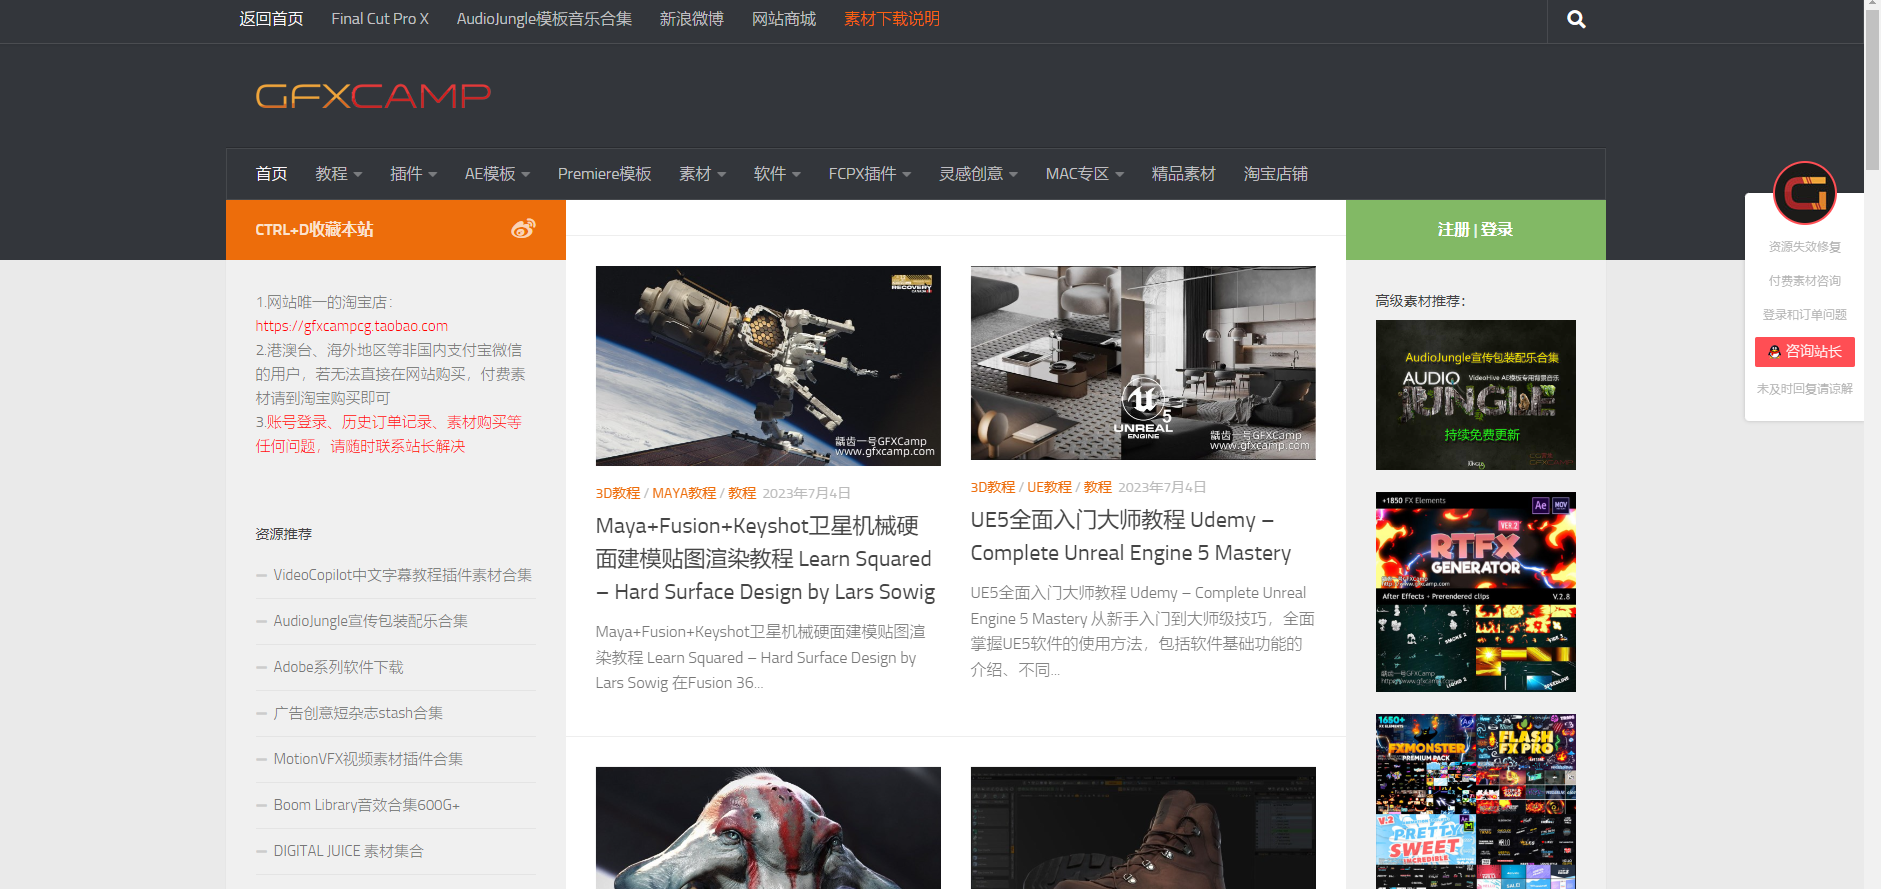Viewport: 1881px width, 889px height.
Task: Click 3D教程 tag on Maya post
Action: click(x=618, y=493)
